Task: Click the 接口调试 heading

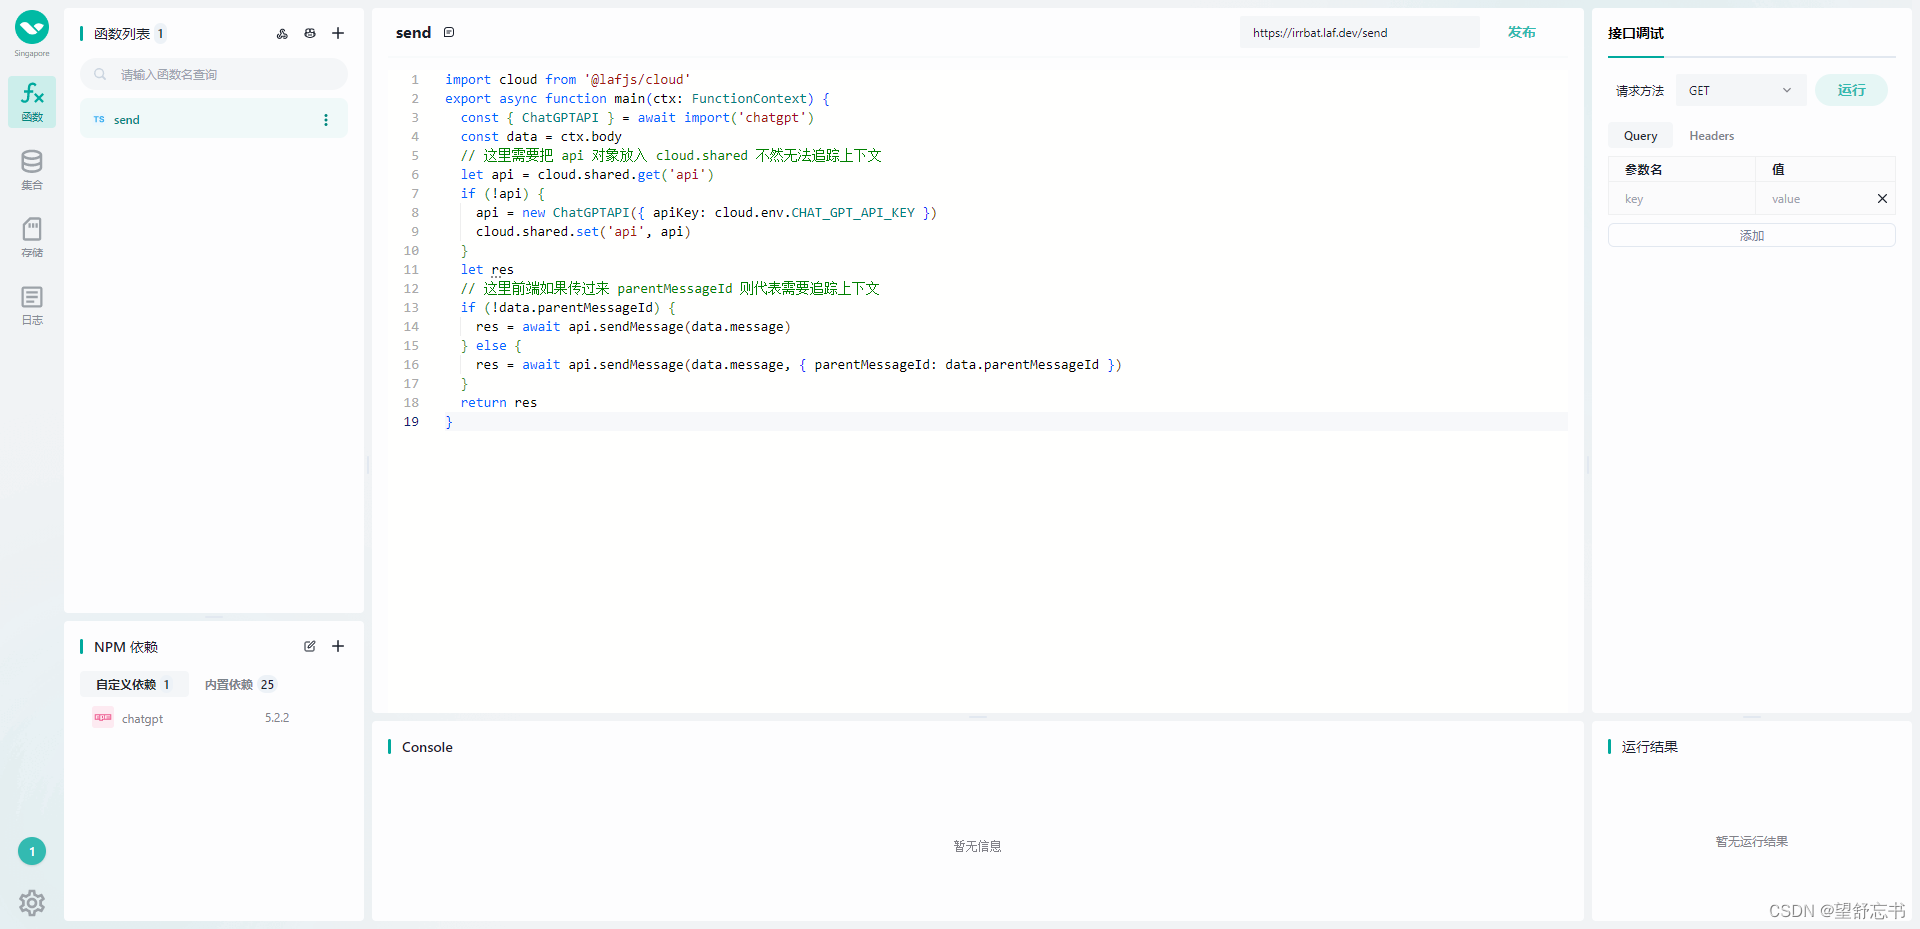Action: coord(1636,33)
